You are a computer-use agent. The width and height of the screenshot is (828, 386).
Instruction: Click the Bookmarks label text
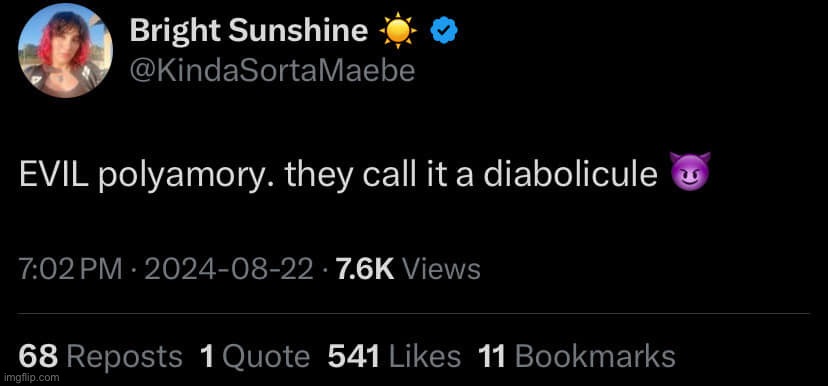(595, 356)
